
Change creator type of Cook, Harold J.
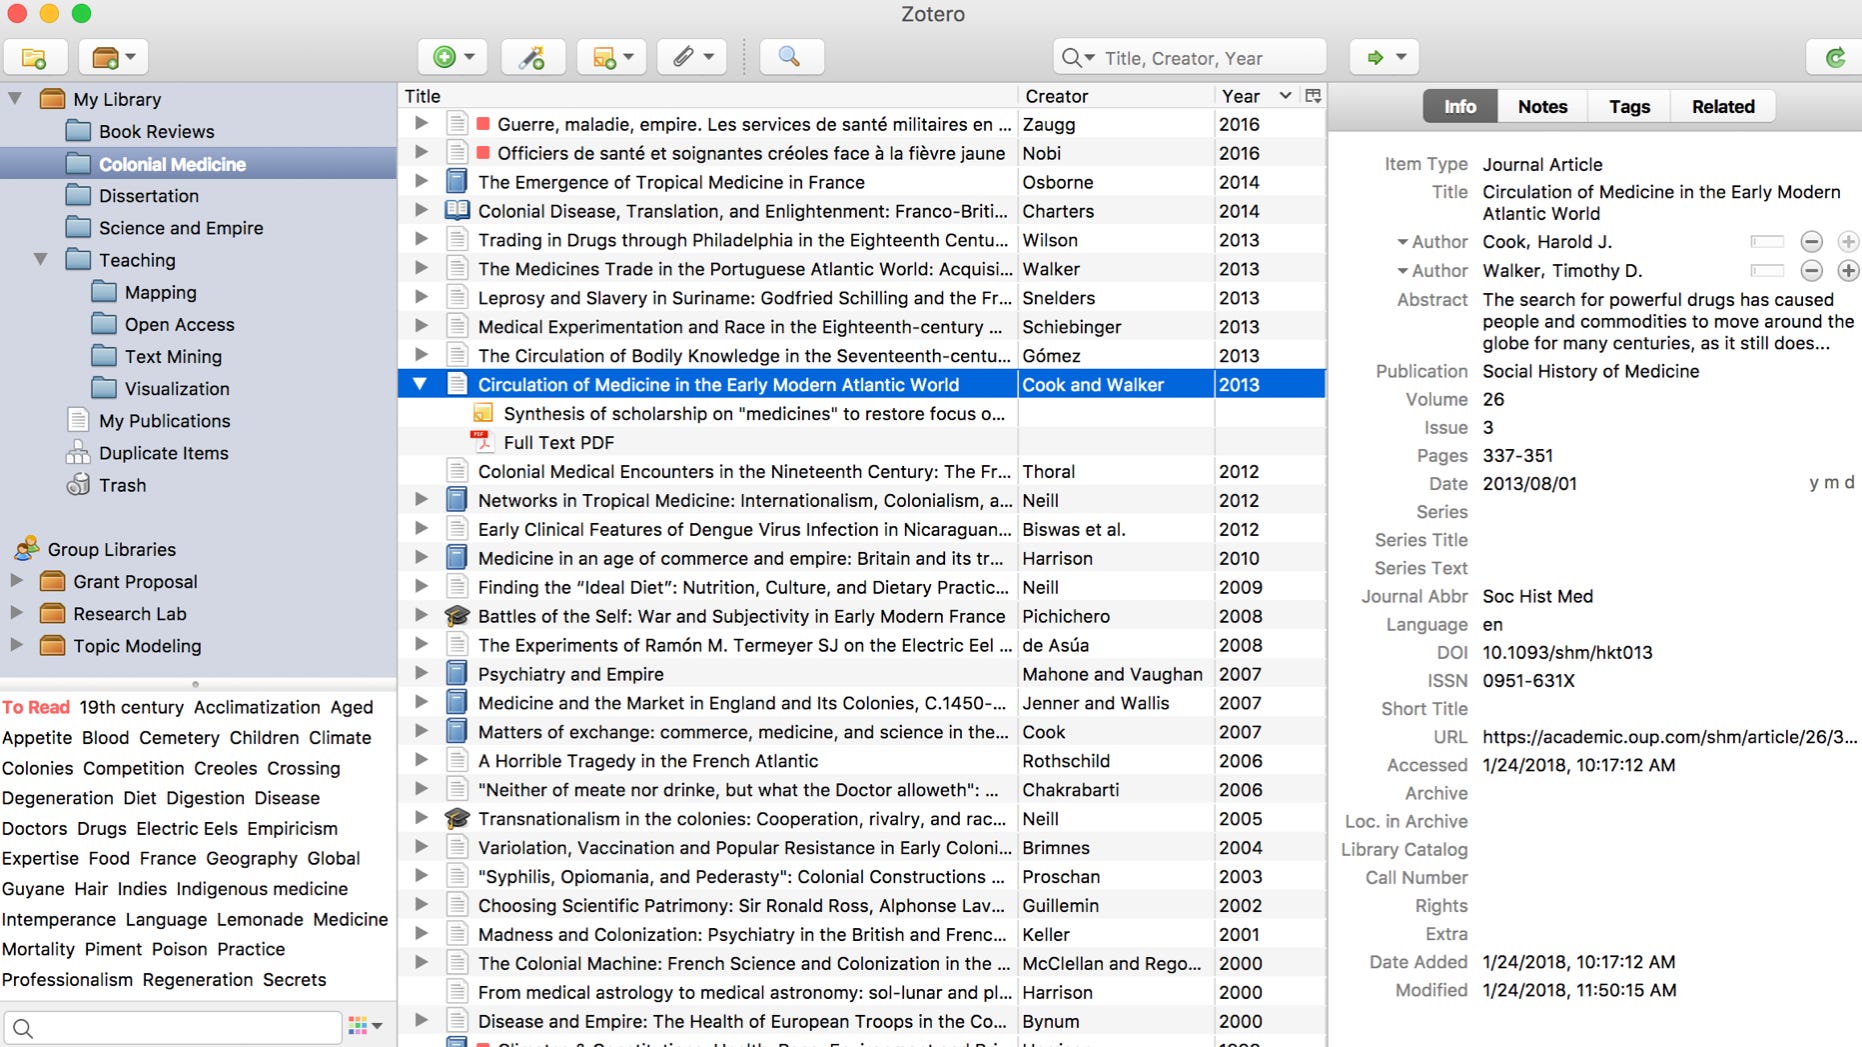click(1432, 242)
